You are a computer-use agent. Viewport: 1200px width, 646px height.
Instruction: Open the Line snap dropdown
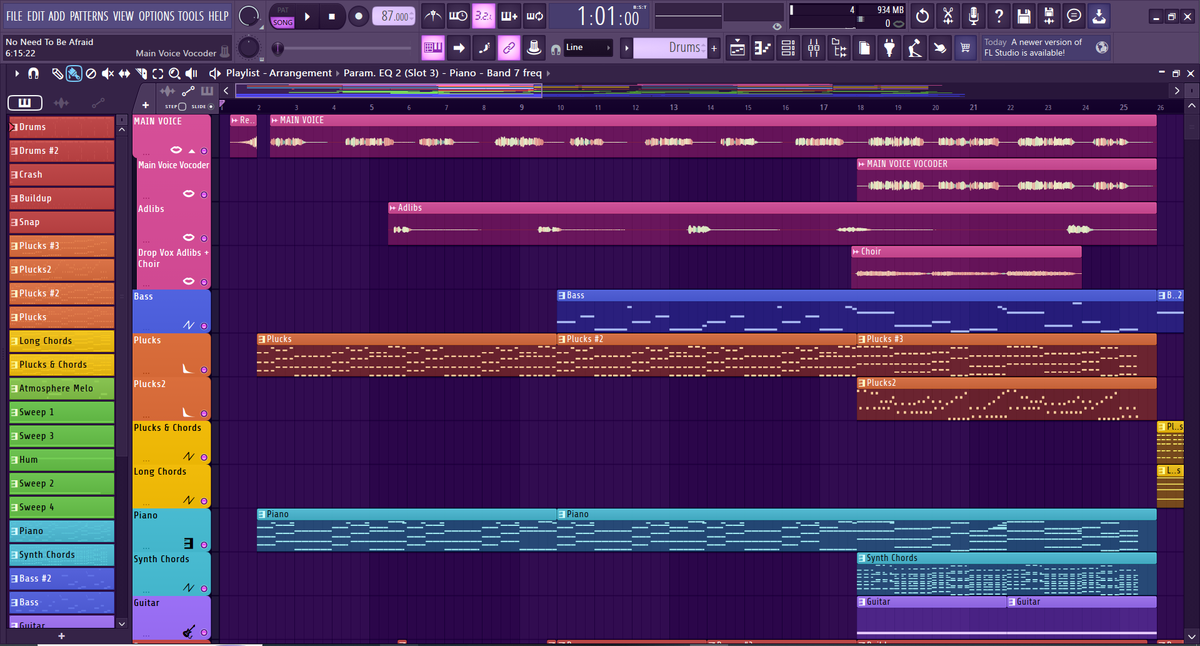(x=588, y=48)
